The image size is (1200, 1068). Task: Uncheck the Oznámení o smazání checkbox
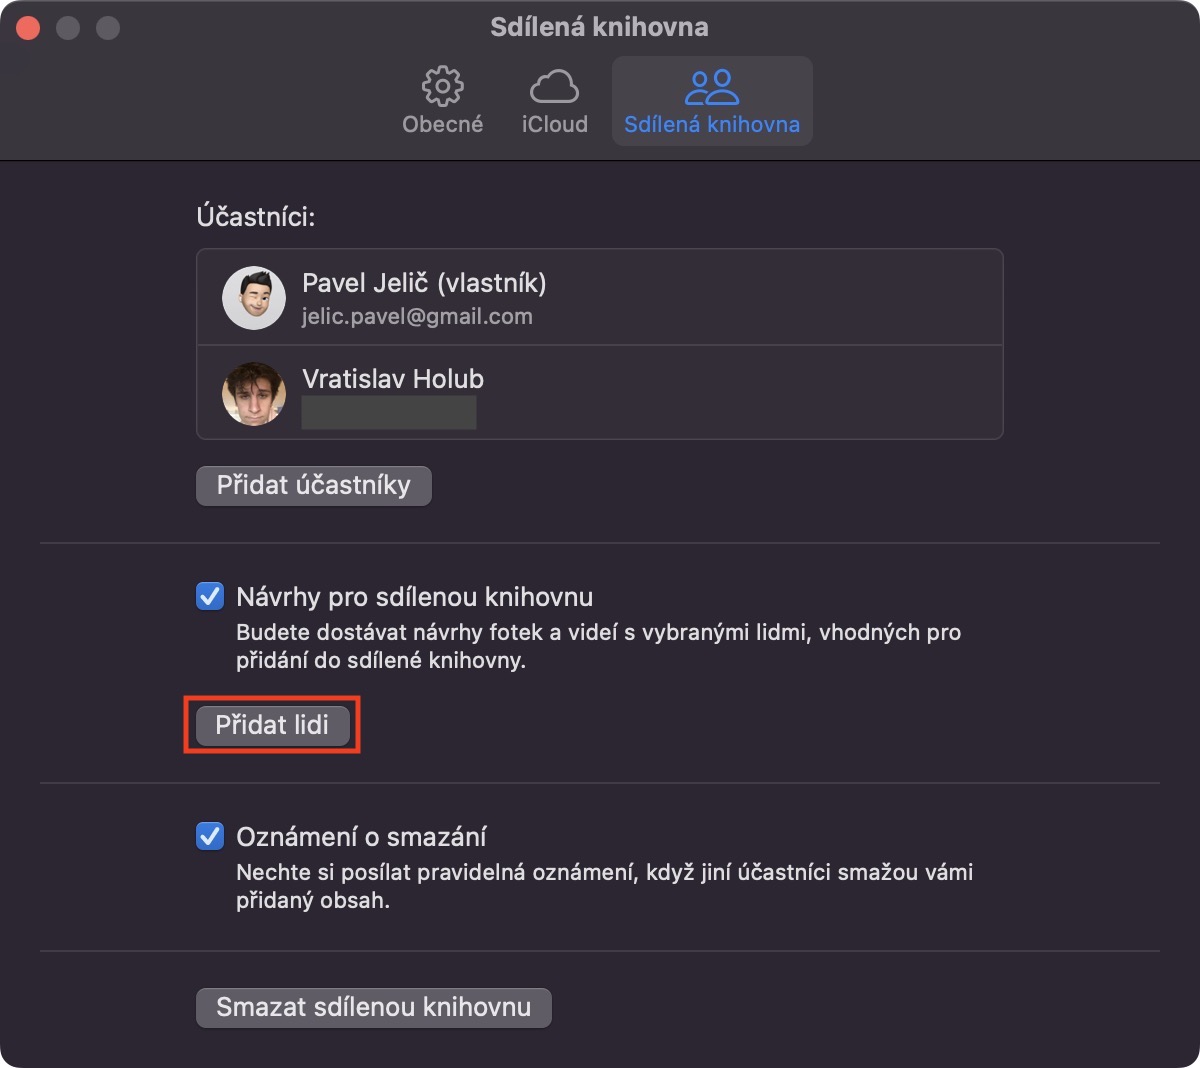click(210, 836)
